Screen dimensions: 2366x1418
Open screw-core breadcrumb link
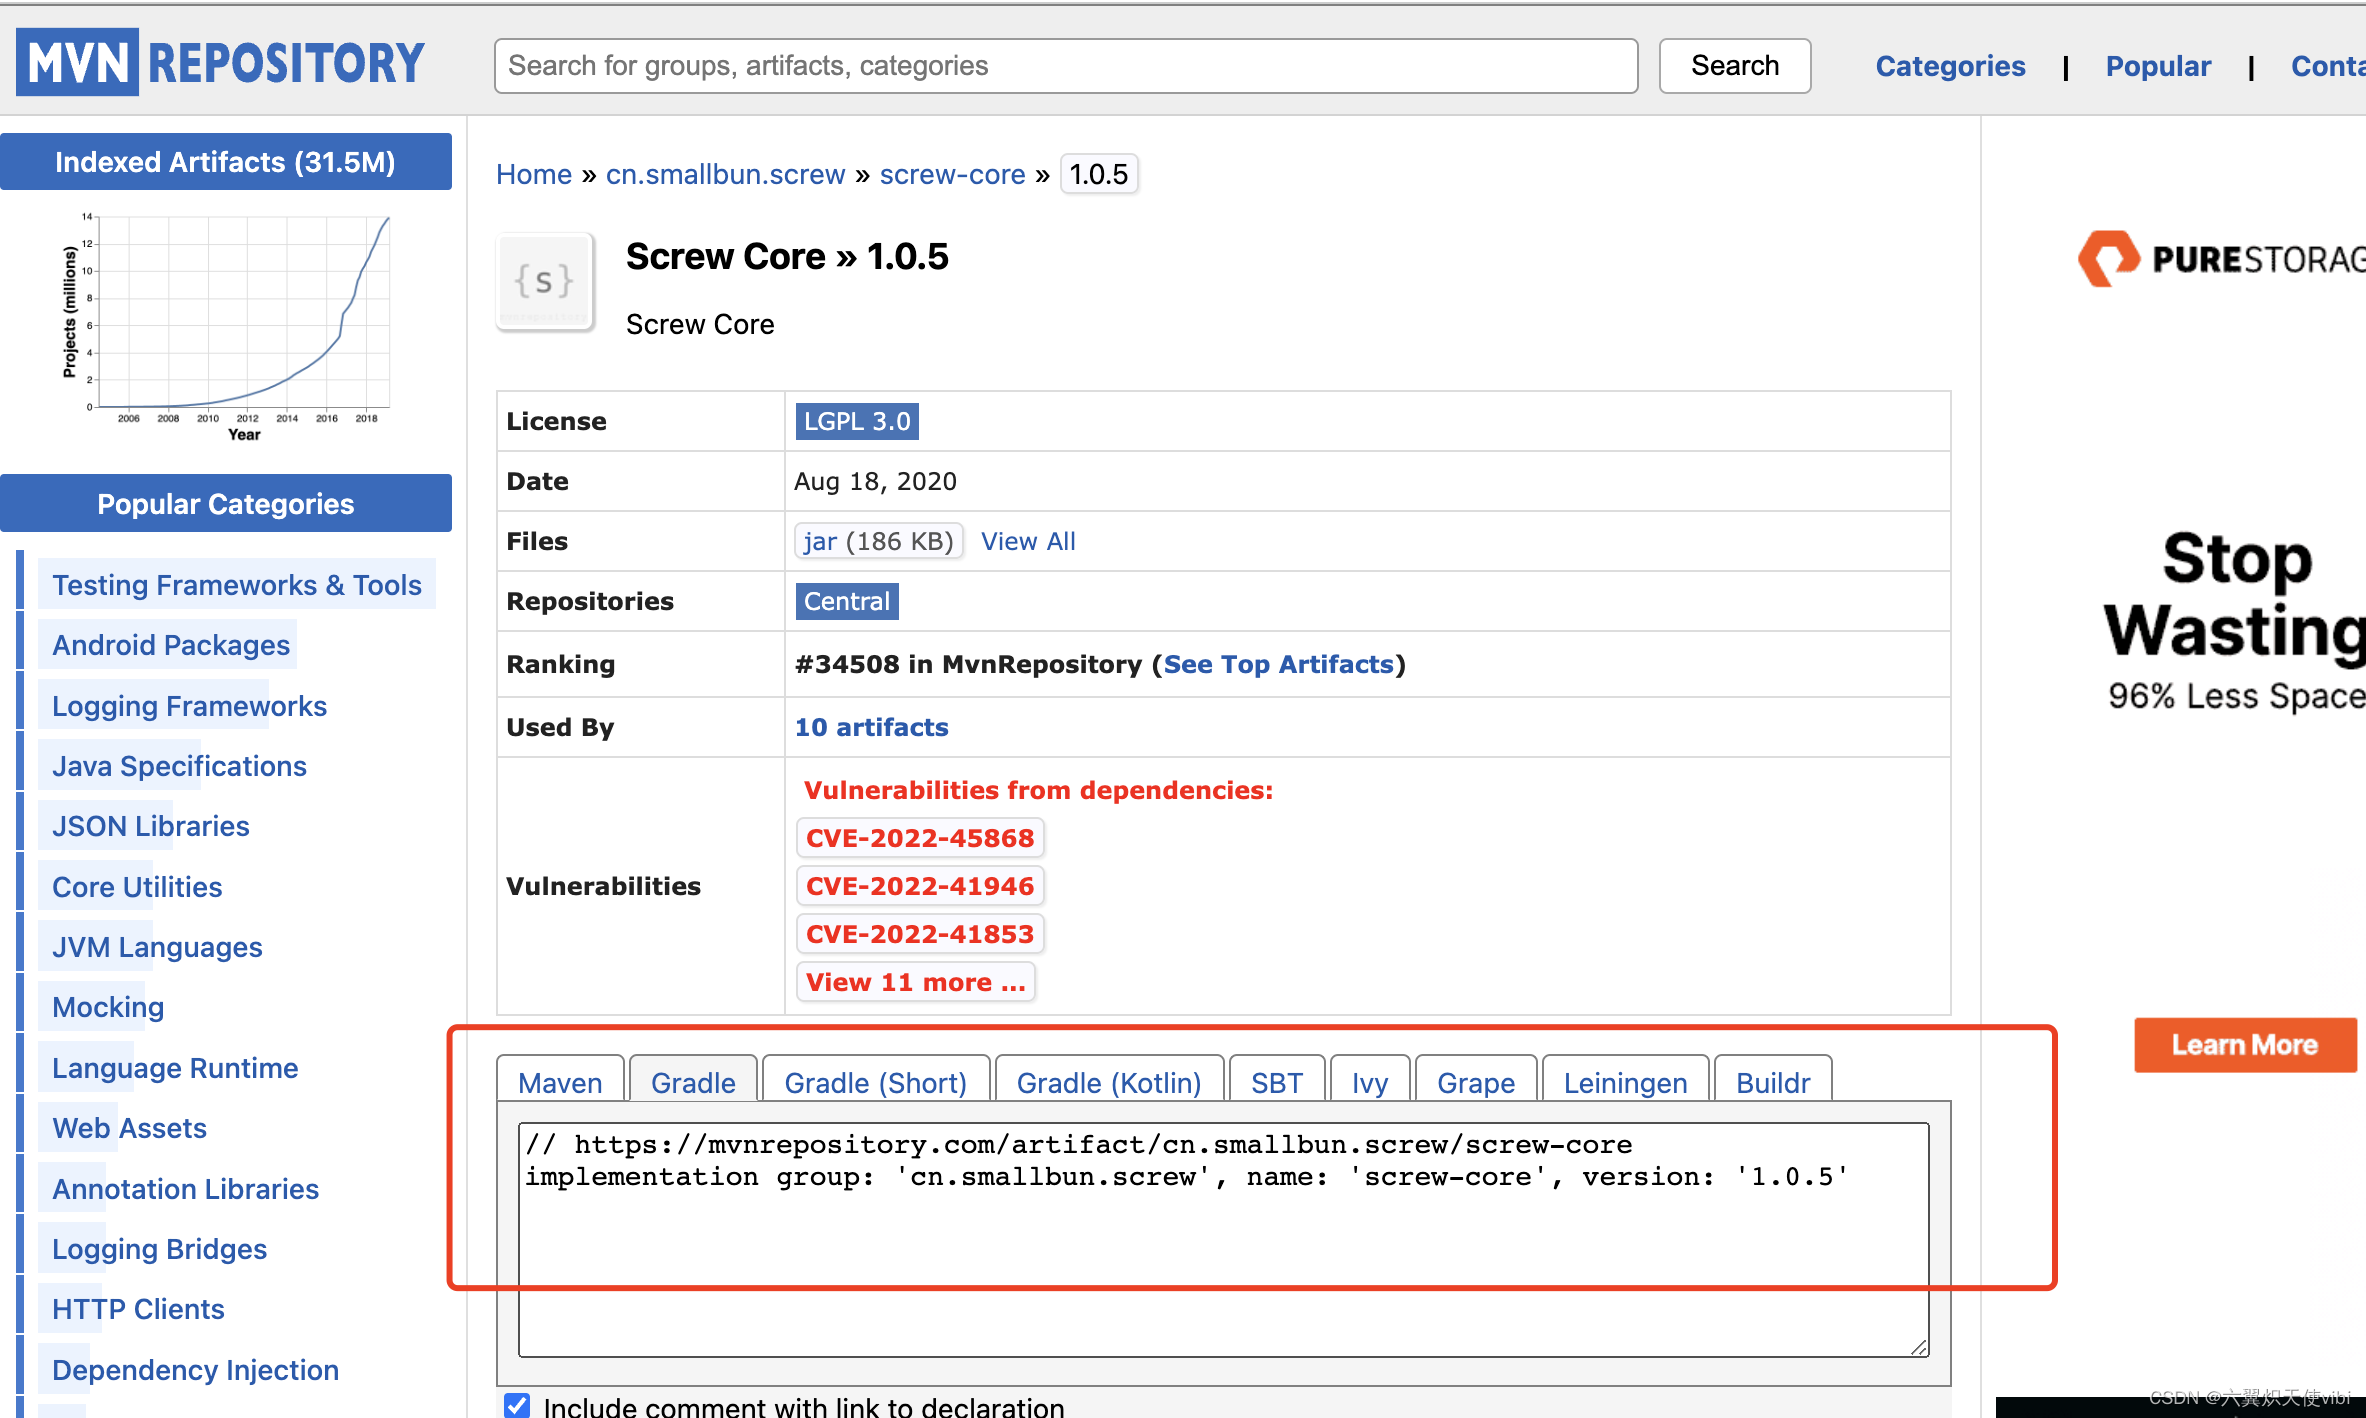tap(952, 174)
